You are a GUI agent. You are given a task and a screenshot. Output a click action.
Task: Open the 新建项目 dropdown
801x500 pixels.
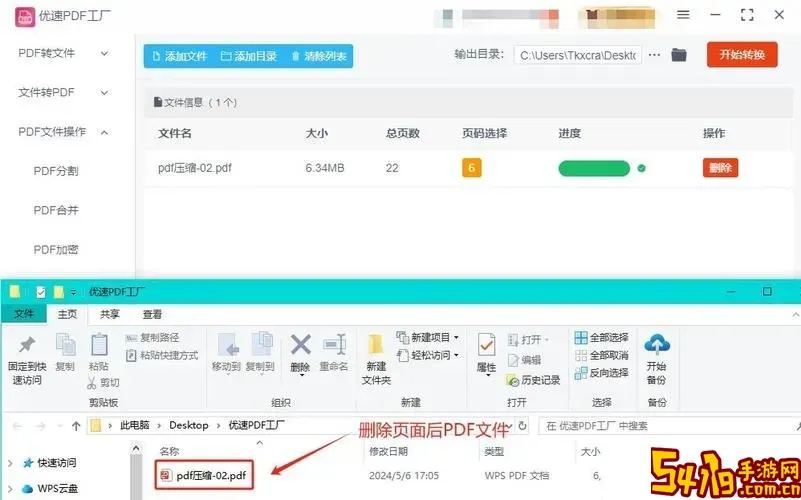pos(428,338)
